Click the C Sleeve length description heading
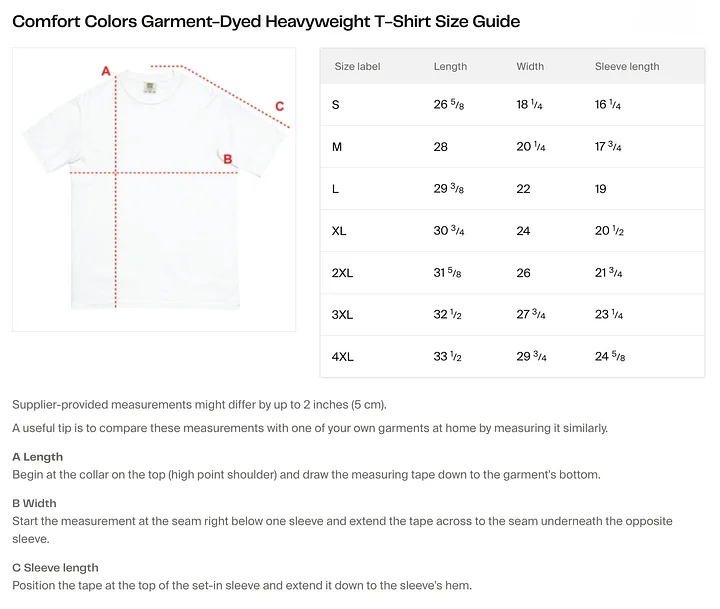This screenshot has width=720, height=609. [x=56, y=568]
